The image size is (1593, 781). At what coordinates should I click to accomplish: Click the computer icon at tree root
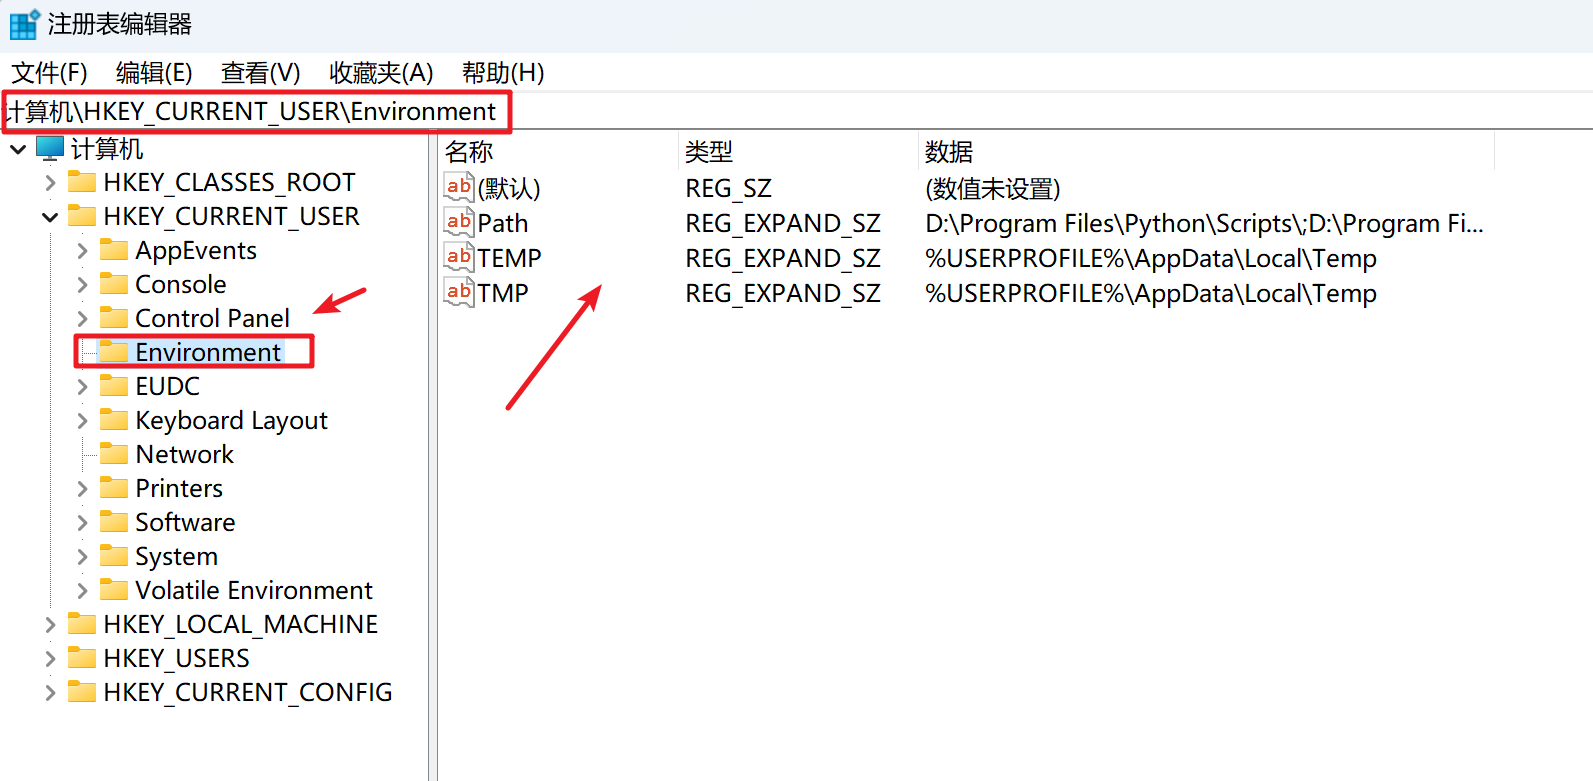(x=50, y=148)
